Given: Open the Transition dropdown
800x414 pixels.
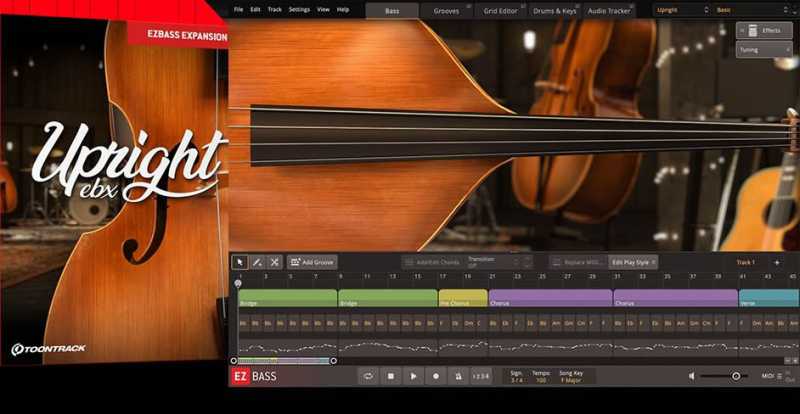Looking at the screenshot, I should click(x=499, y=262).
